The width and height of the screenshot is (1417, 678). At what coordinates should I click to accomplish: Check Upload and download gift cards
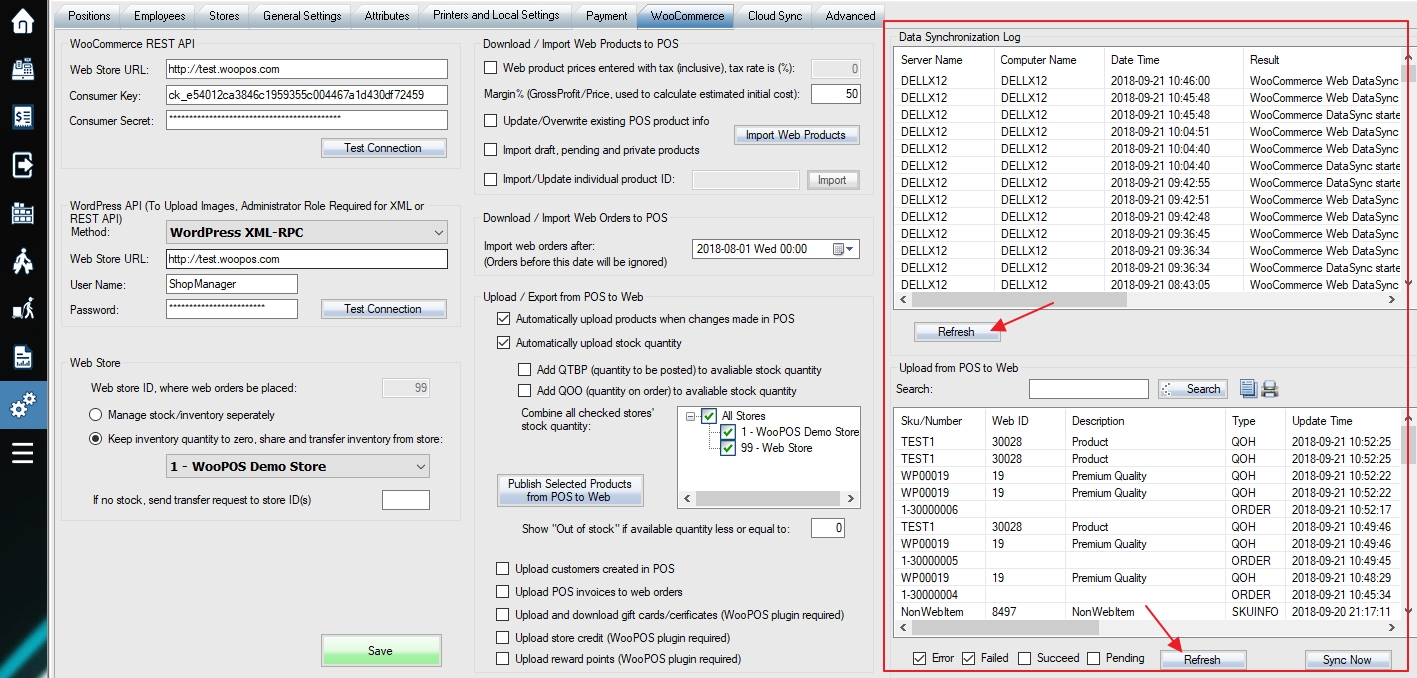[x=503, y=615]
